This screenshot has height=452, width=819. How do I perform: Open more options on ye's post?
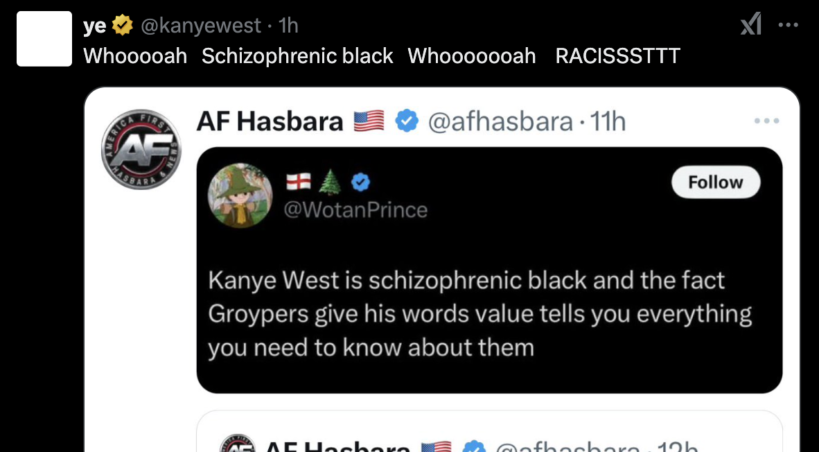point(789,25)
